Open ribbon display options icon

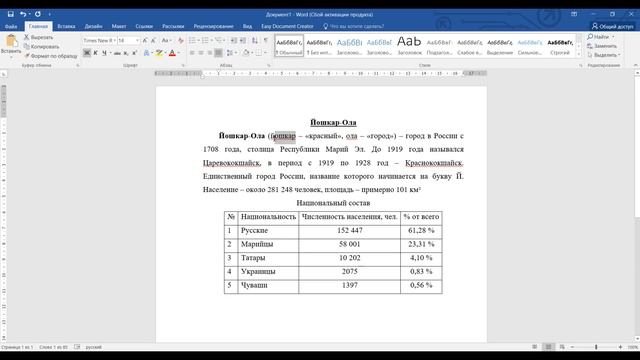(574, 14)
